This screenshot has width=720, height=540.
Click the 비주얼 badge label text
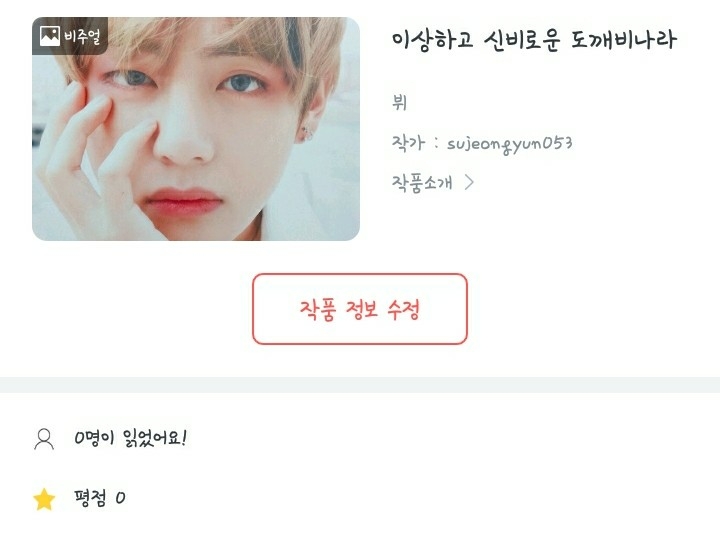point(82,36)
